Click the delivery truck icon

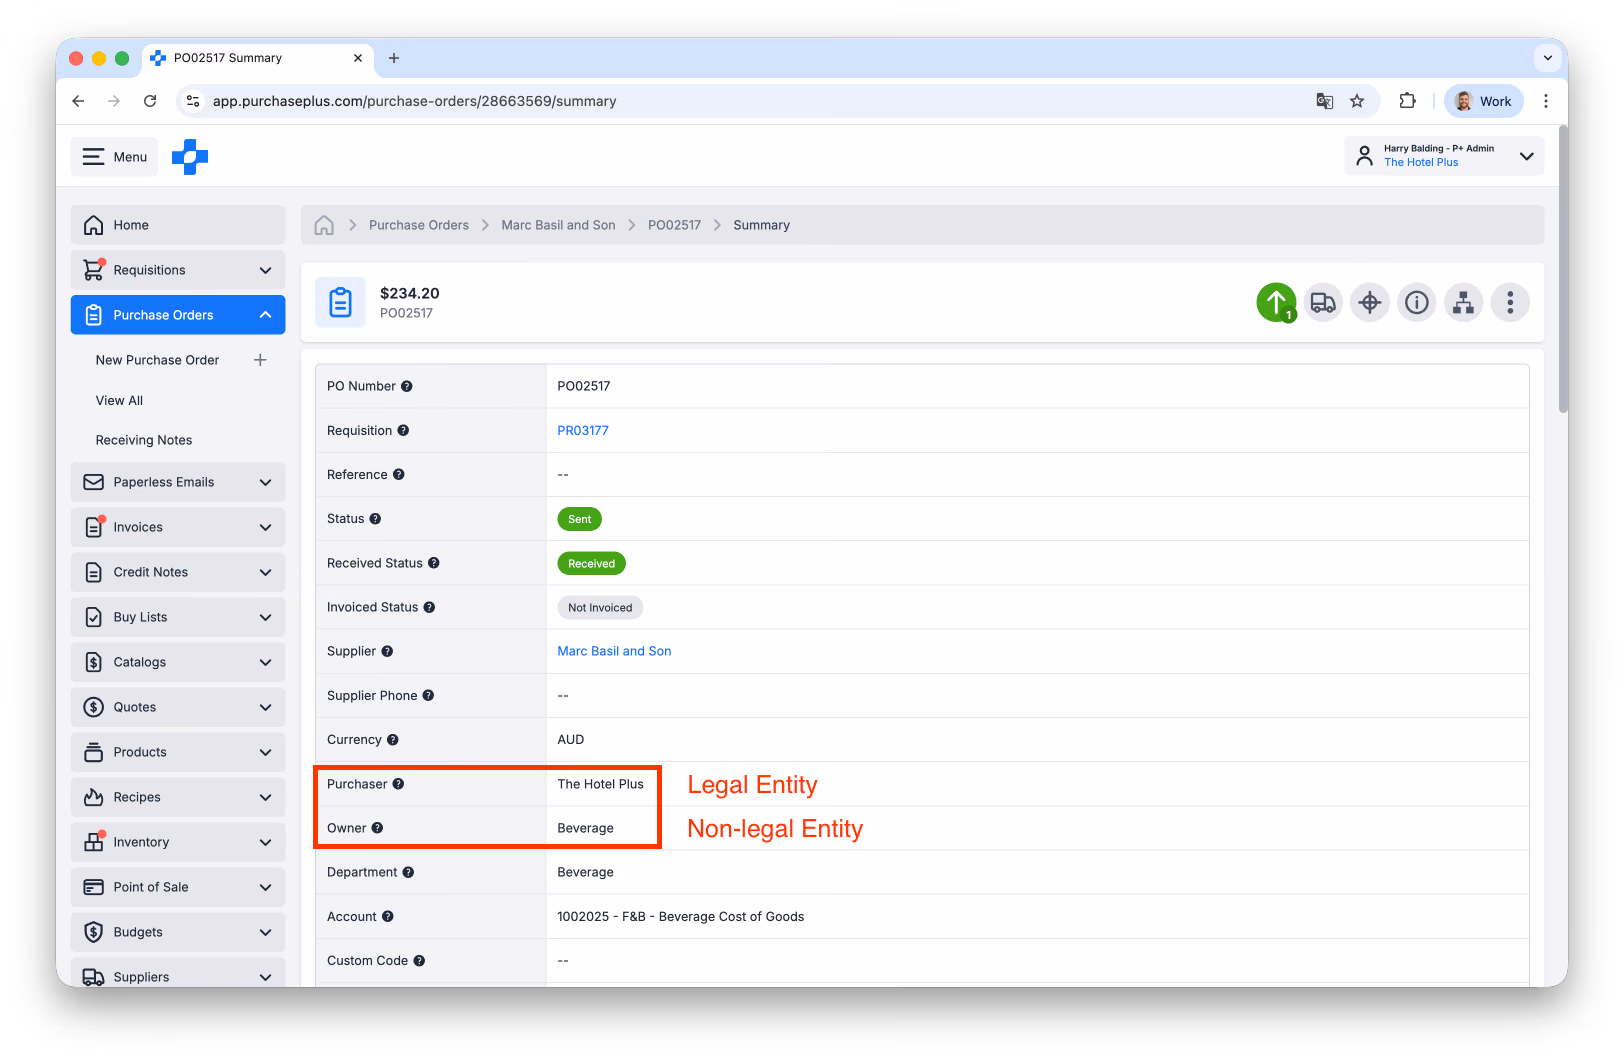pos(1323,302)
